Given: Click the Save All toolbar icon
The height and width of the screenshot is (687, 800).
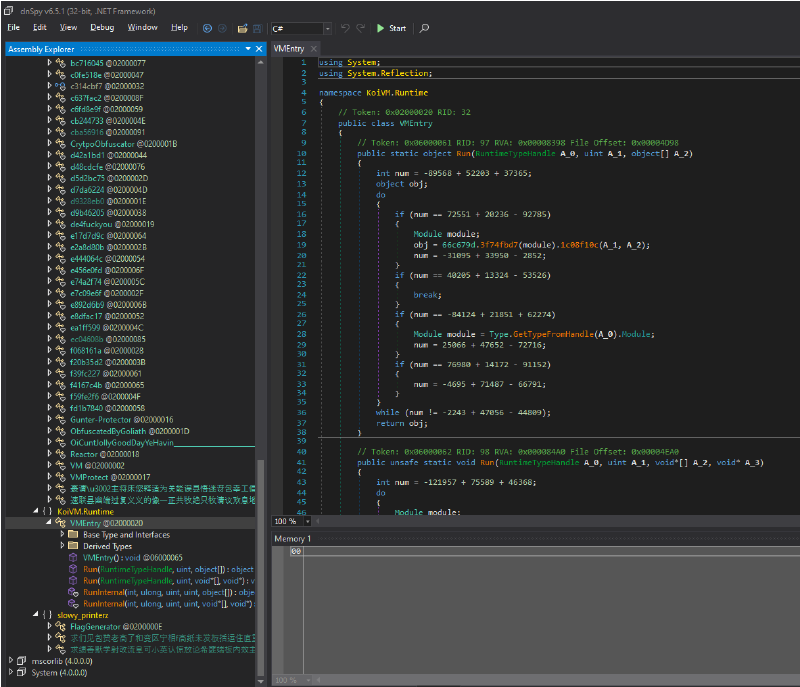Looking at the screenshot, I should [x=256, y=29].
